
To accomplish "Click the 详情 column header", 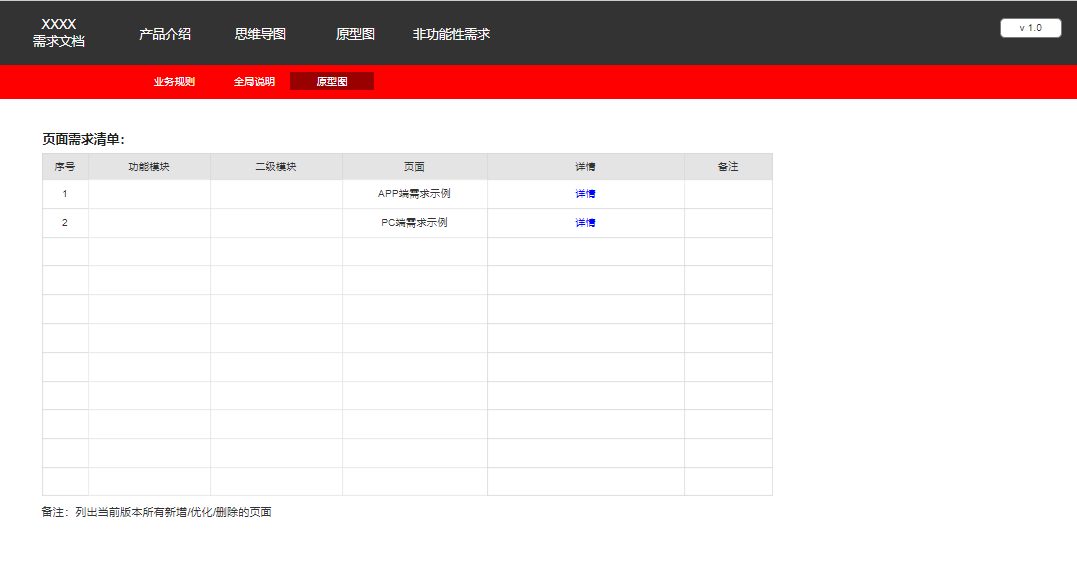I will pos(585,167).
